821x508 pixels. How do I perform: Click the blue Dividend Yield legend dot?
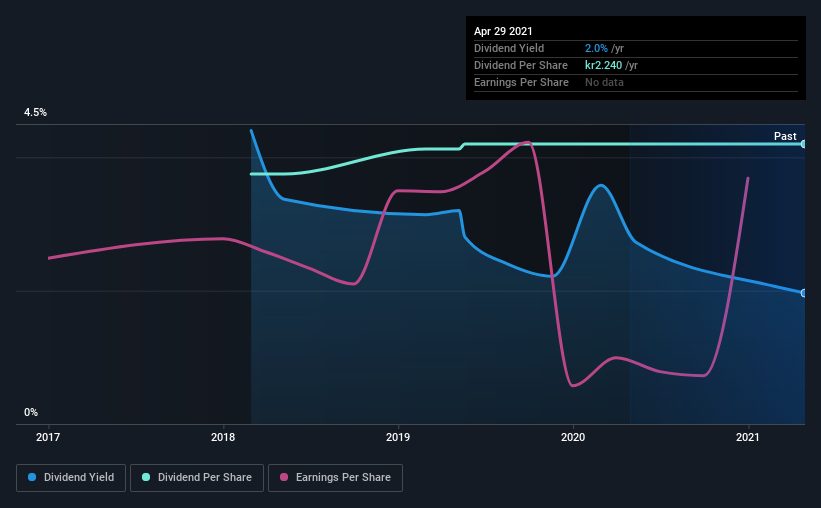[x=32, y=477]
